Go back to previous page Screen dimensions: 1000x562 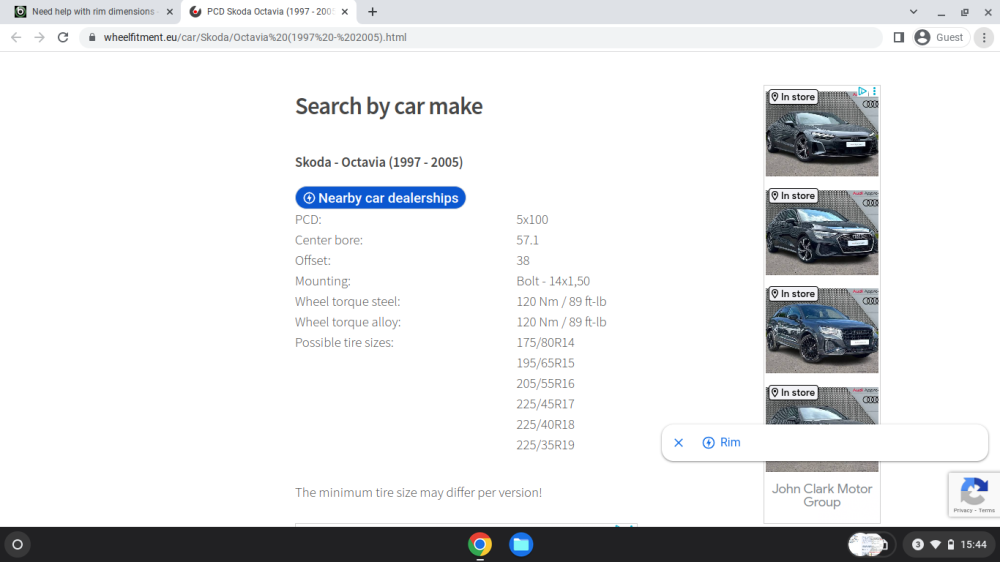16,38
